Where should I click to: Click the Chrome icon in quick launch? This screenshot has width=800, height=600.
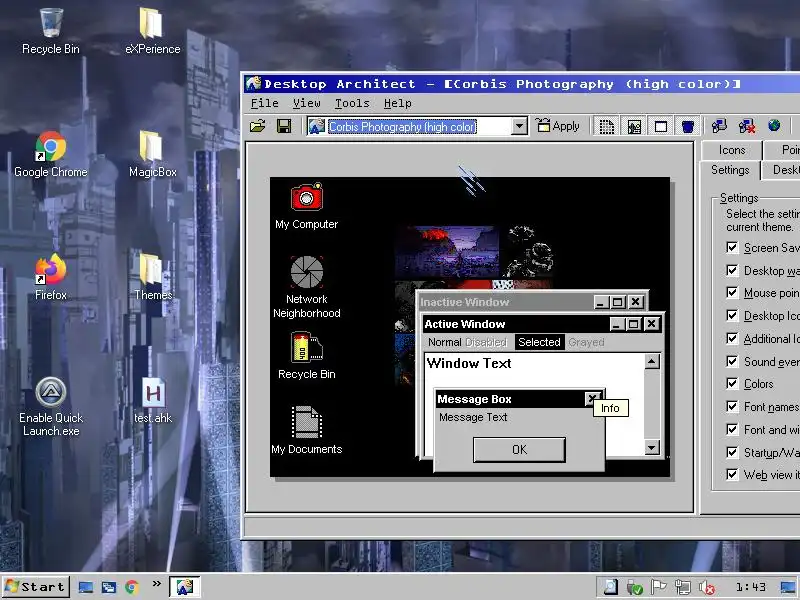click(132, 587)
